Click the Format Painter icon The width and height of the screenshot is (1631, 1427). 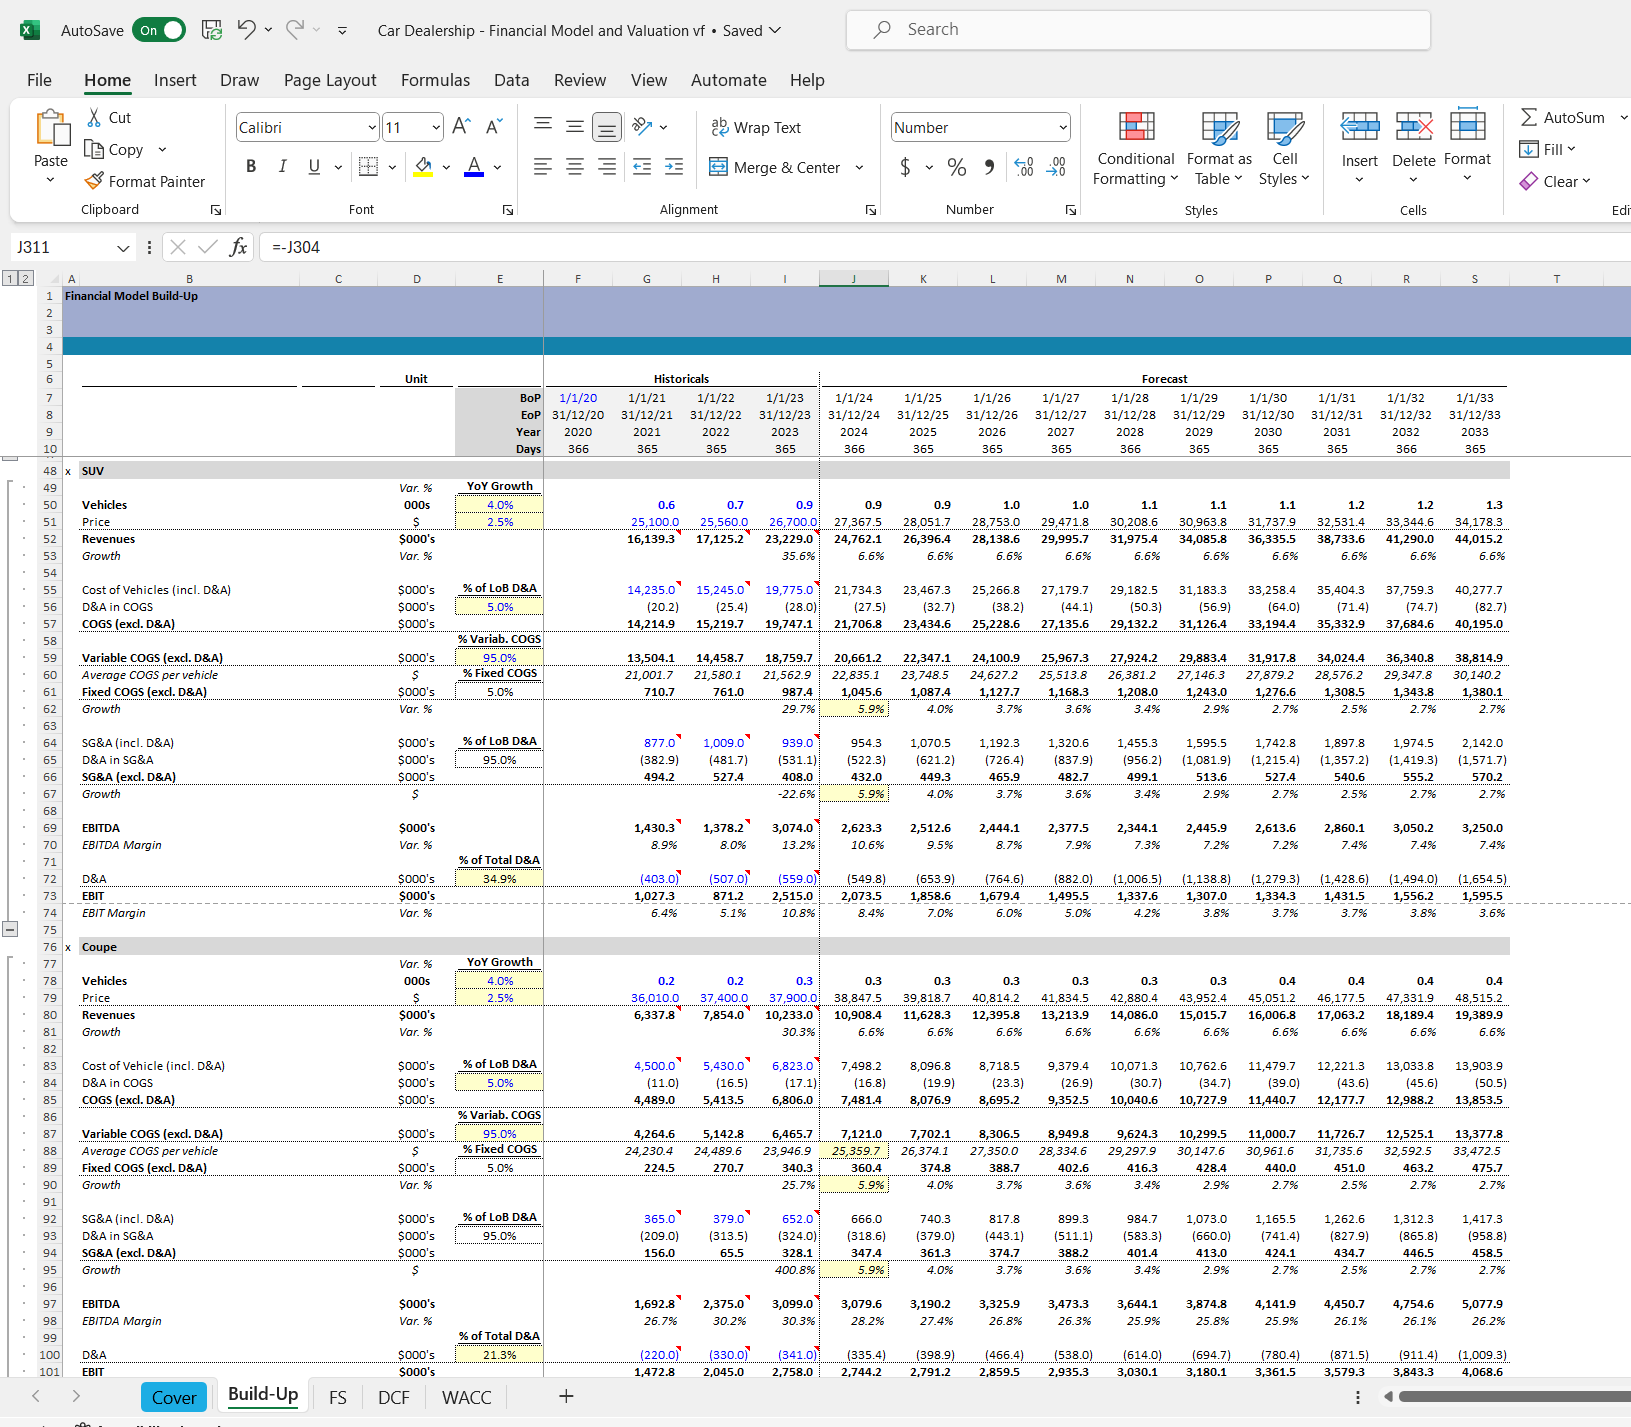94,181
